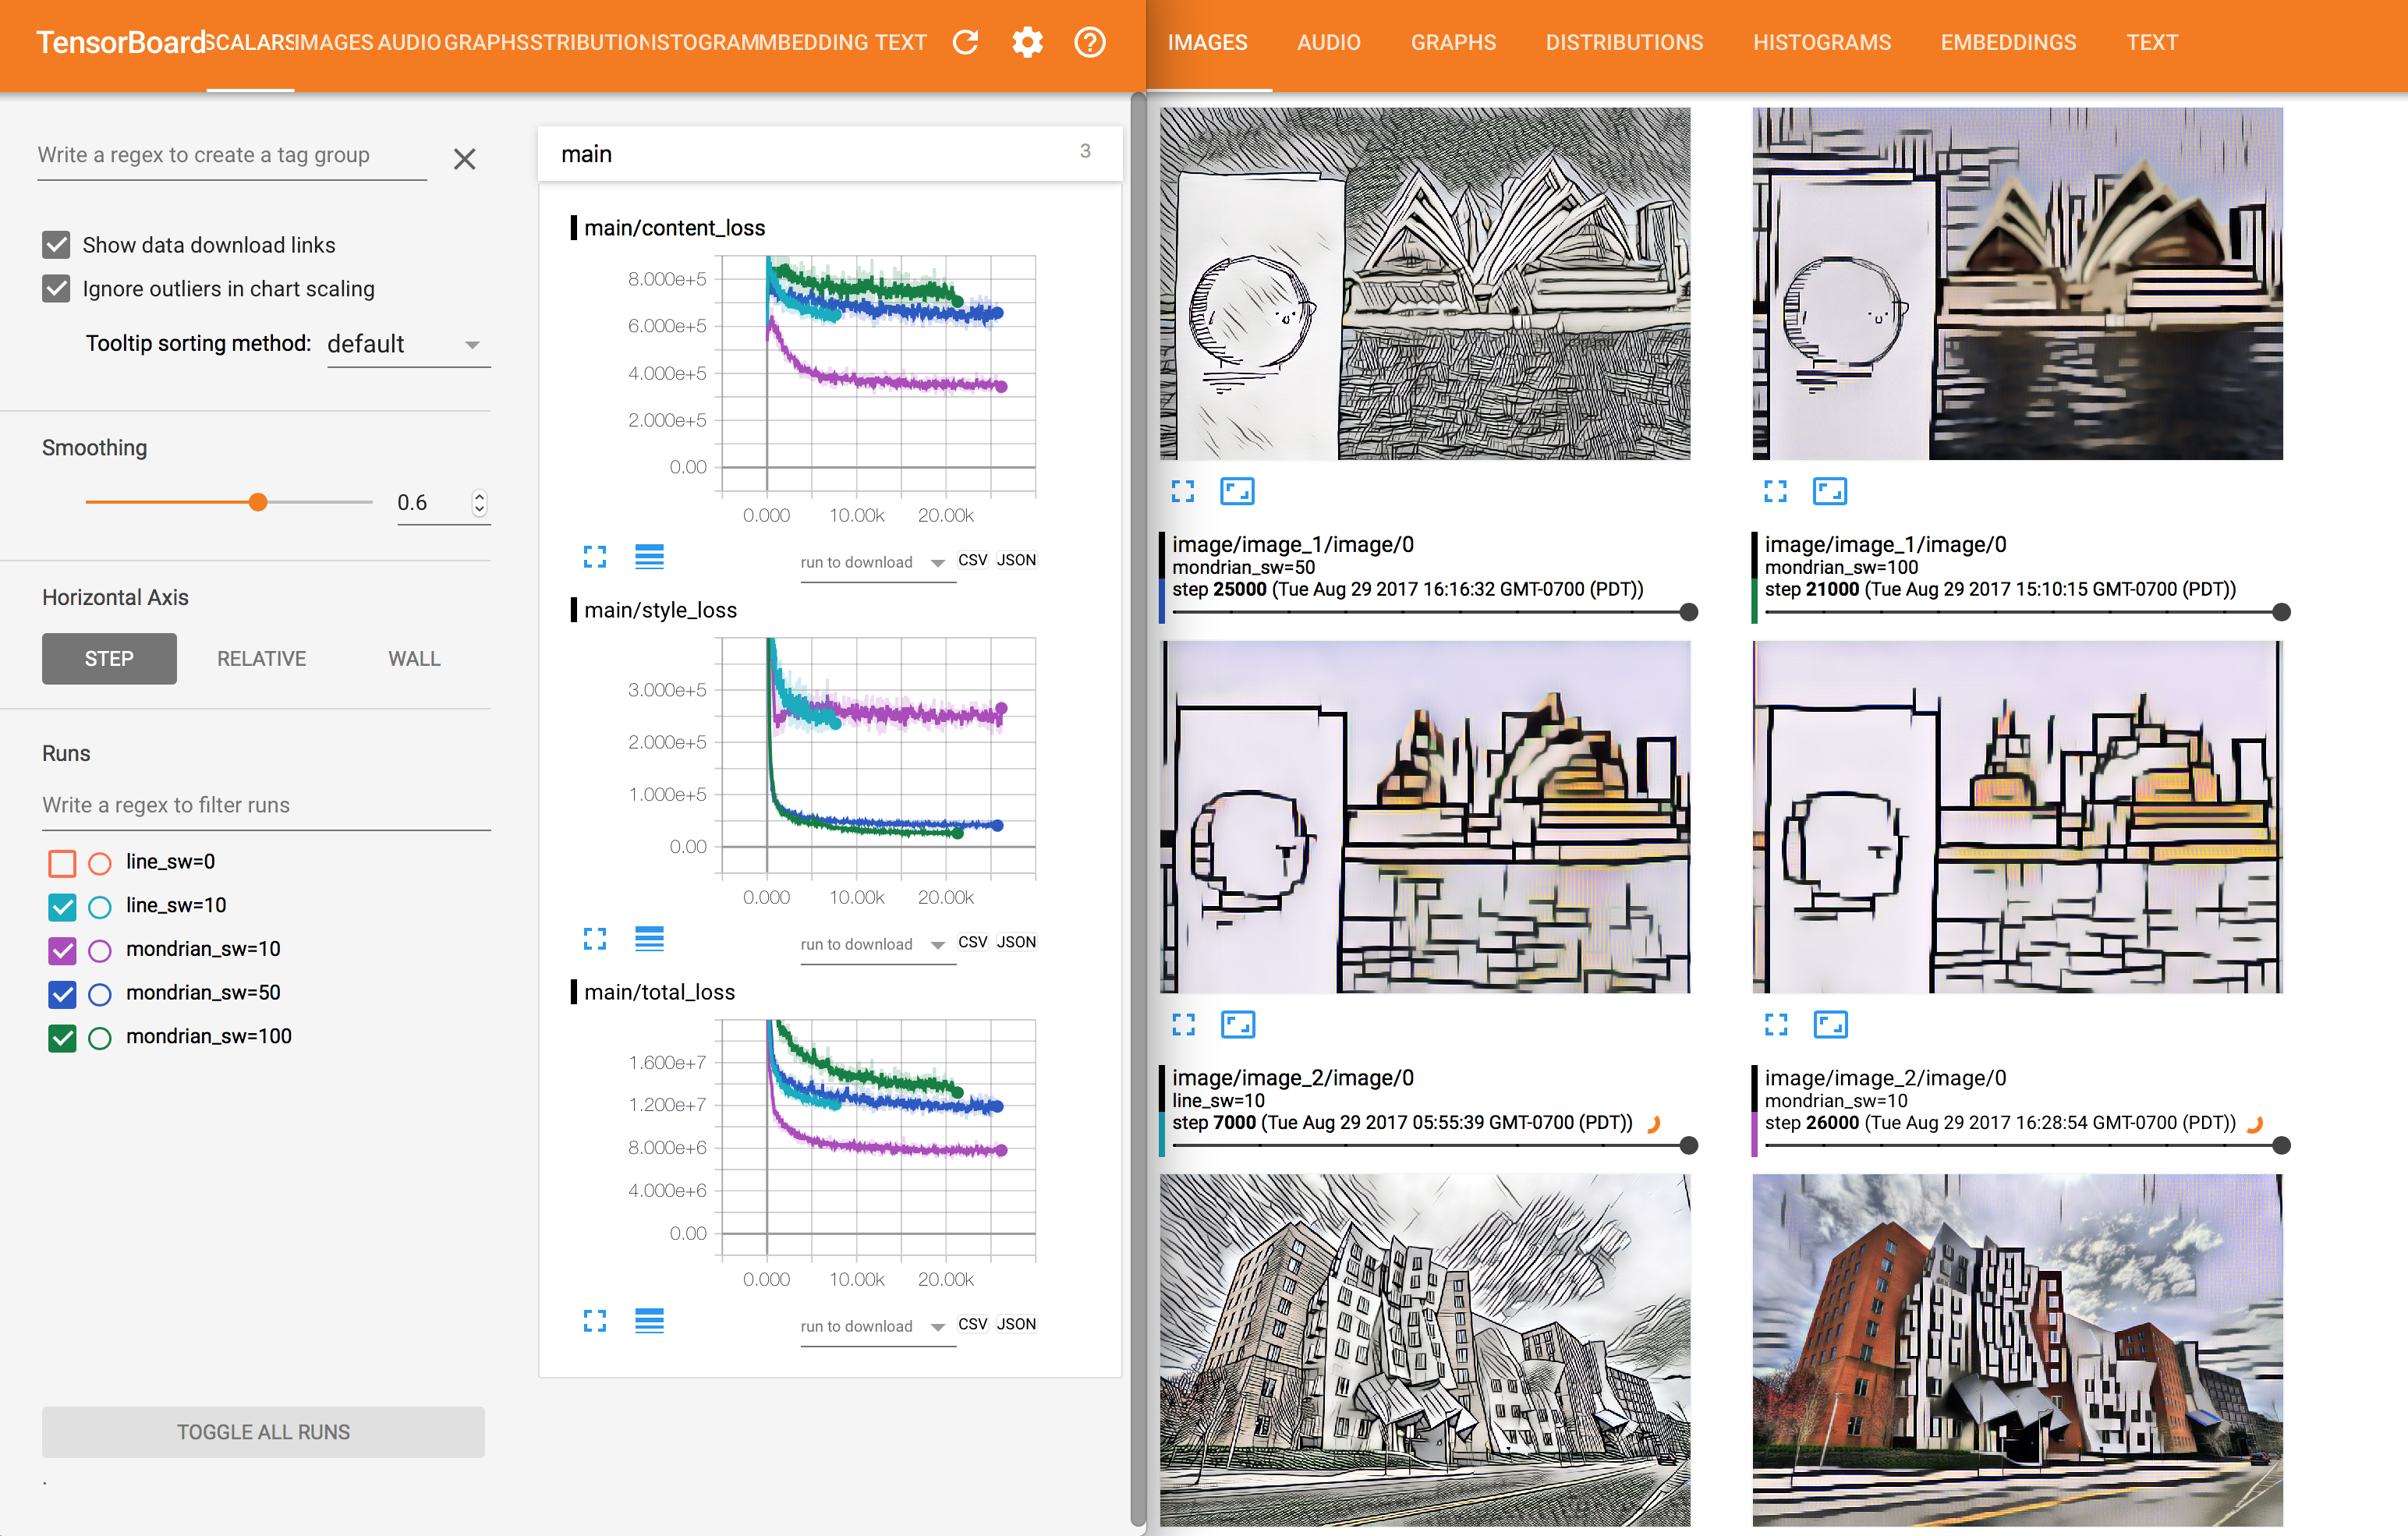The width and height of the screenshot is (2408, 1536).
Task: Clear the tag group regex with X
Action: click(x=464, y=159)
